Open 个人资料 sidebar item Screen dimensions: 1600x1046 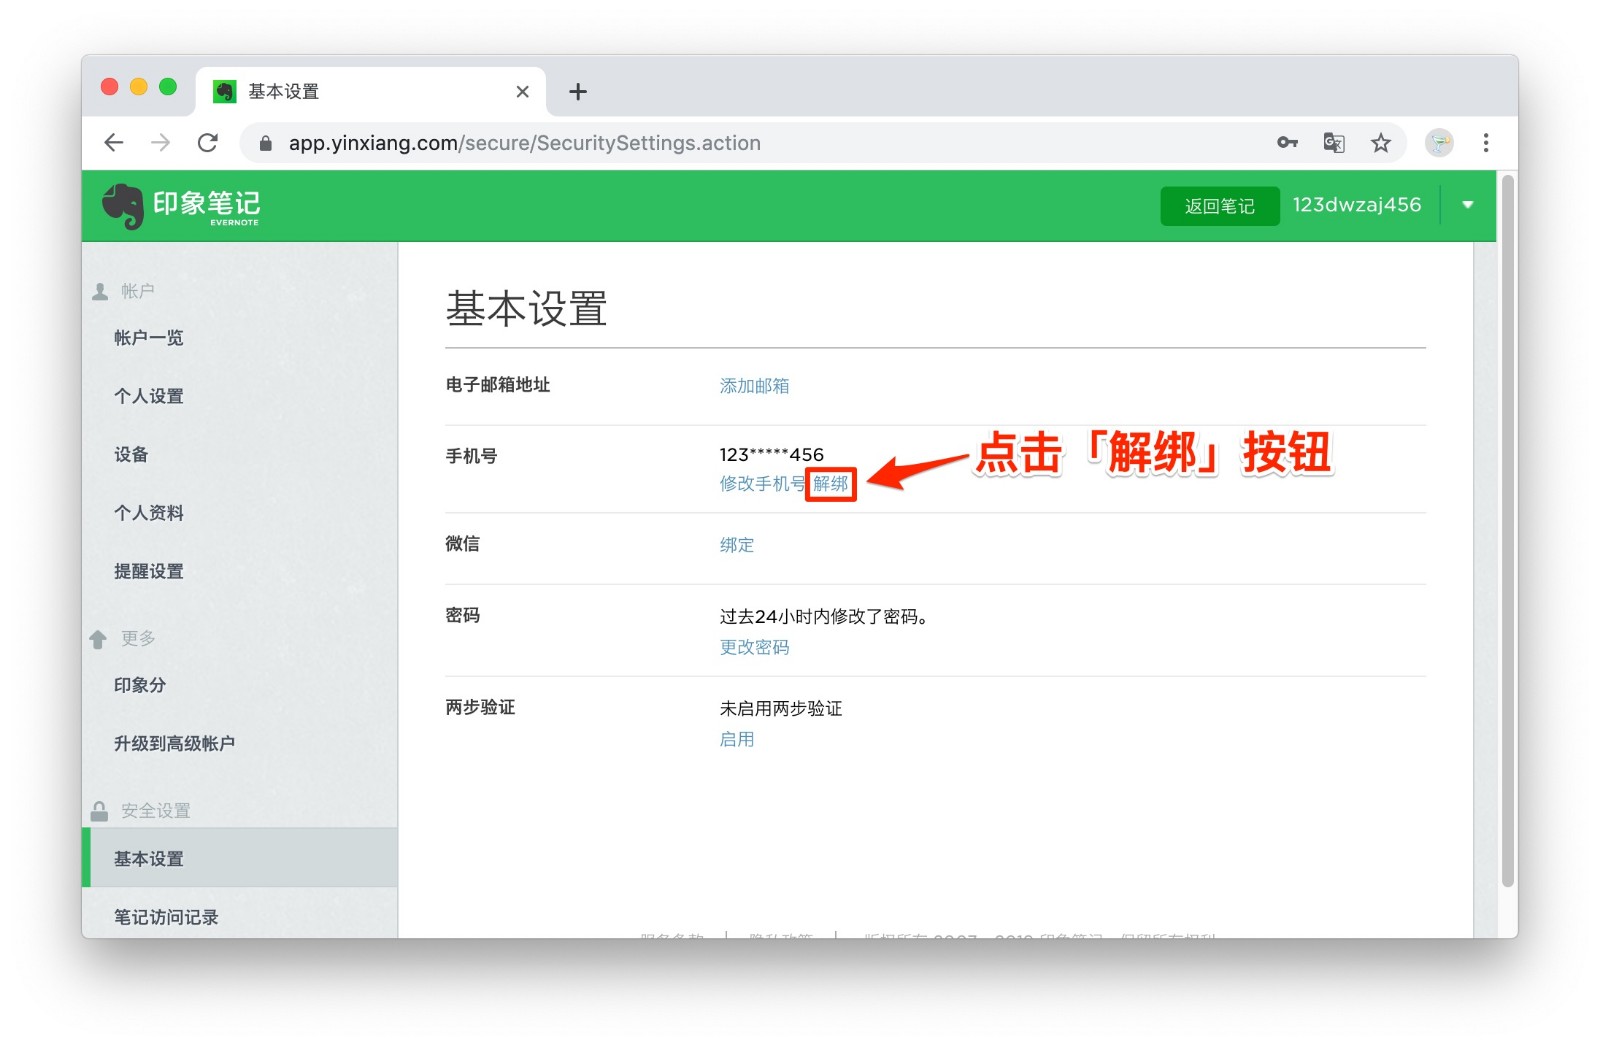coord(148,513)
